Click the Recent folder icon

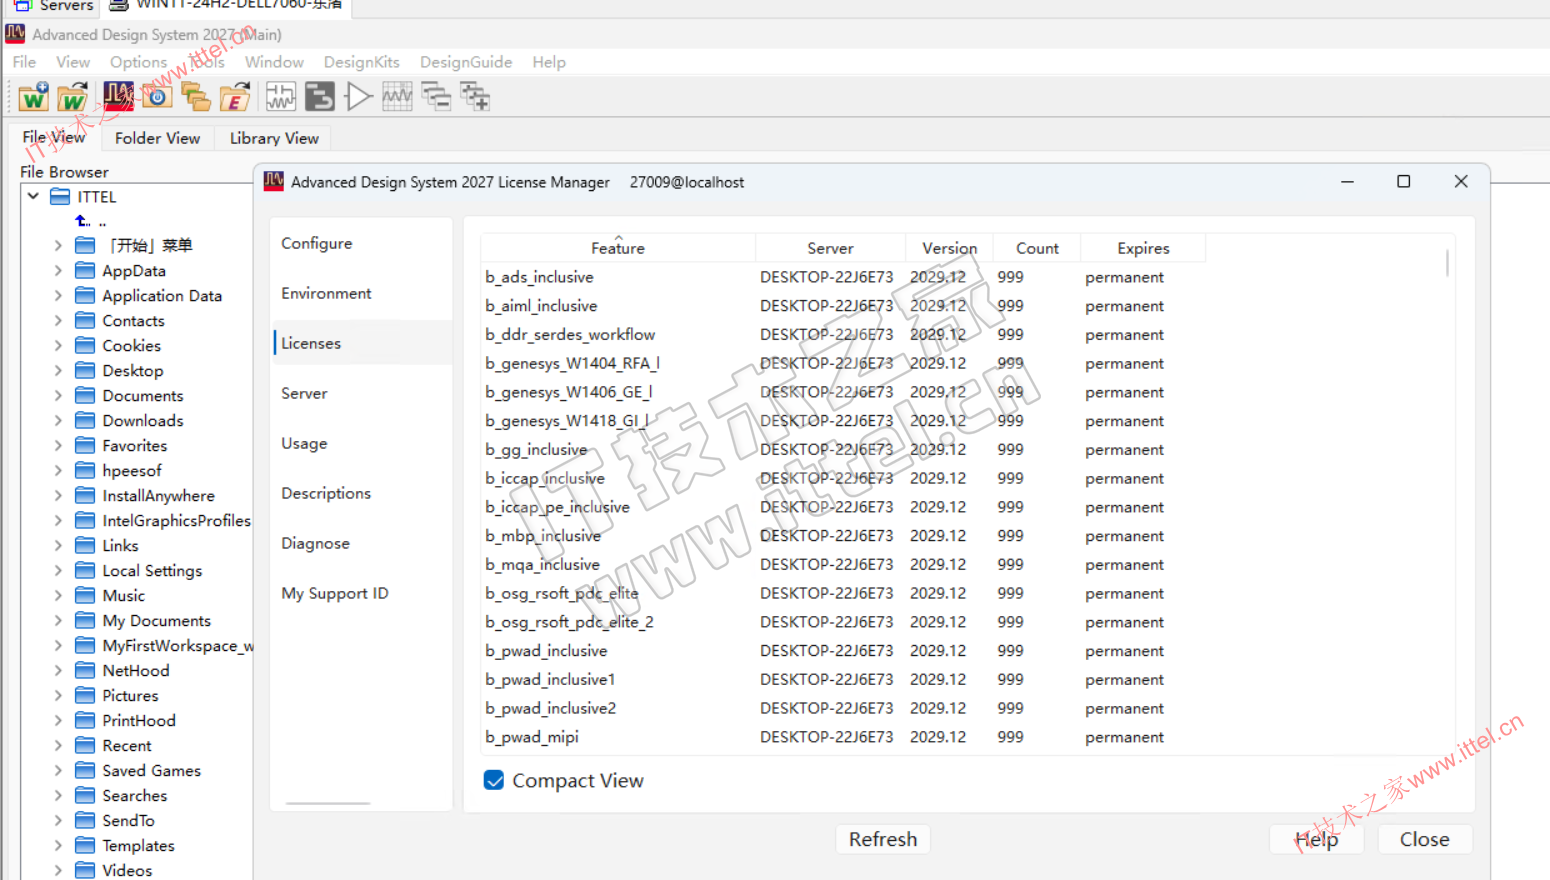pos(85,745)
